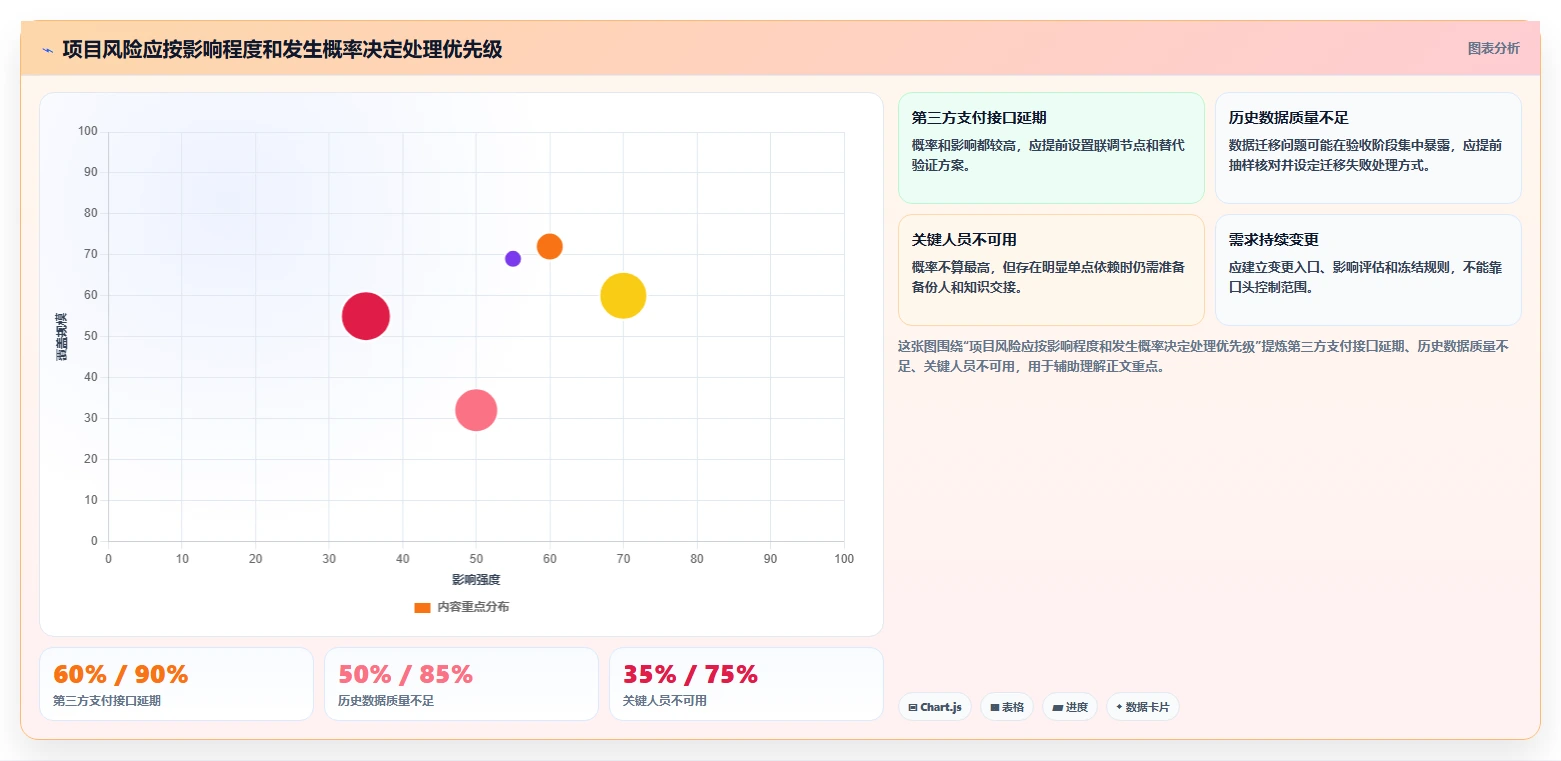1561x761 pixels.
Task: Click the yellow bubble on the chart
Action: pos(623,295)
